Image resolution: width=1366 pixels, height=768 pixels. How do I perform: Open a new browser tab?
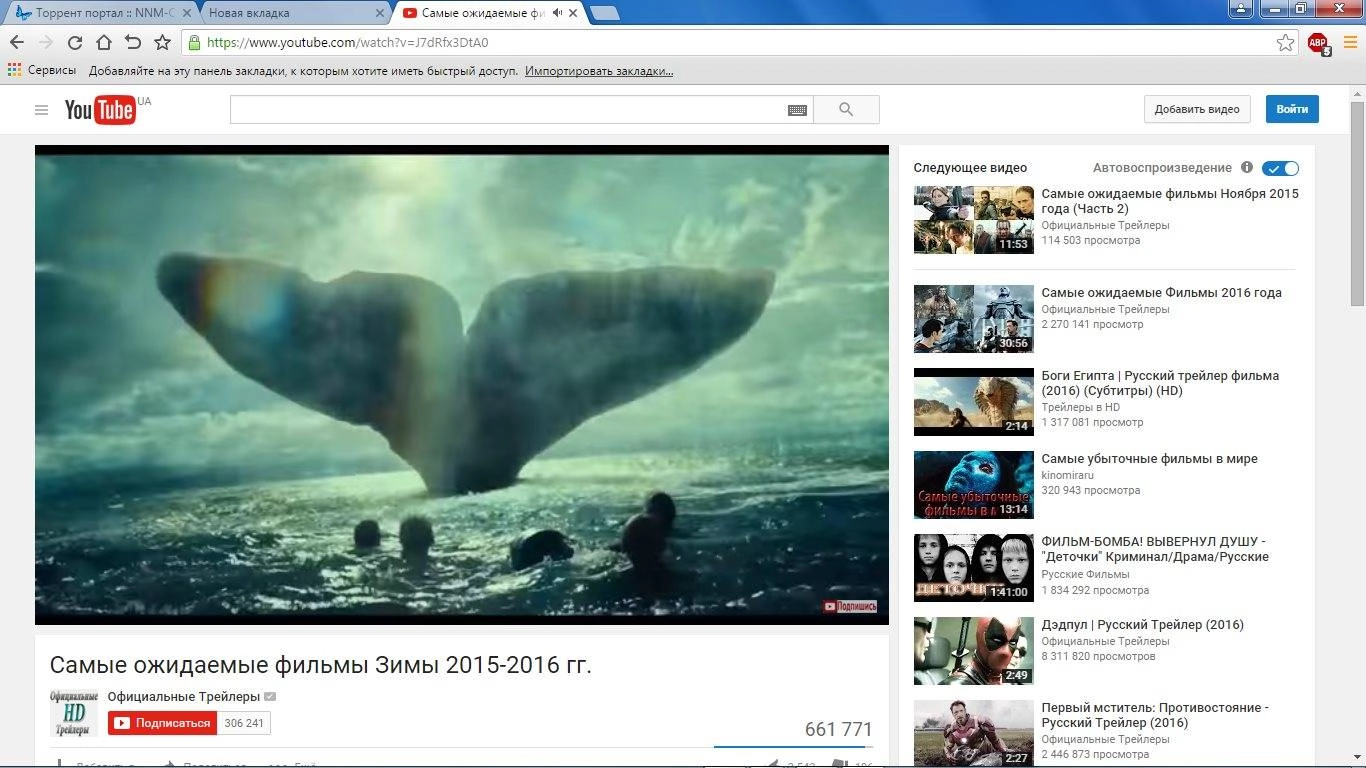[x=605, y=13]
